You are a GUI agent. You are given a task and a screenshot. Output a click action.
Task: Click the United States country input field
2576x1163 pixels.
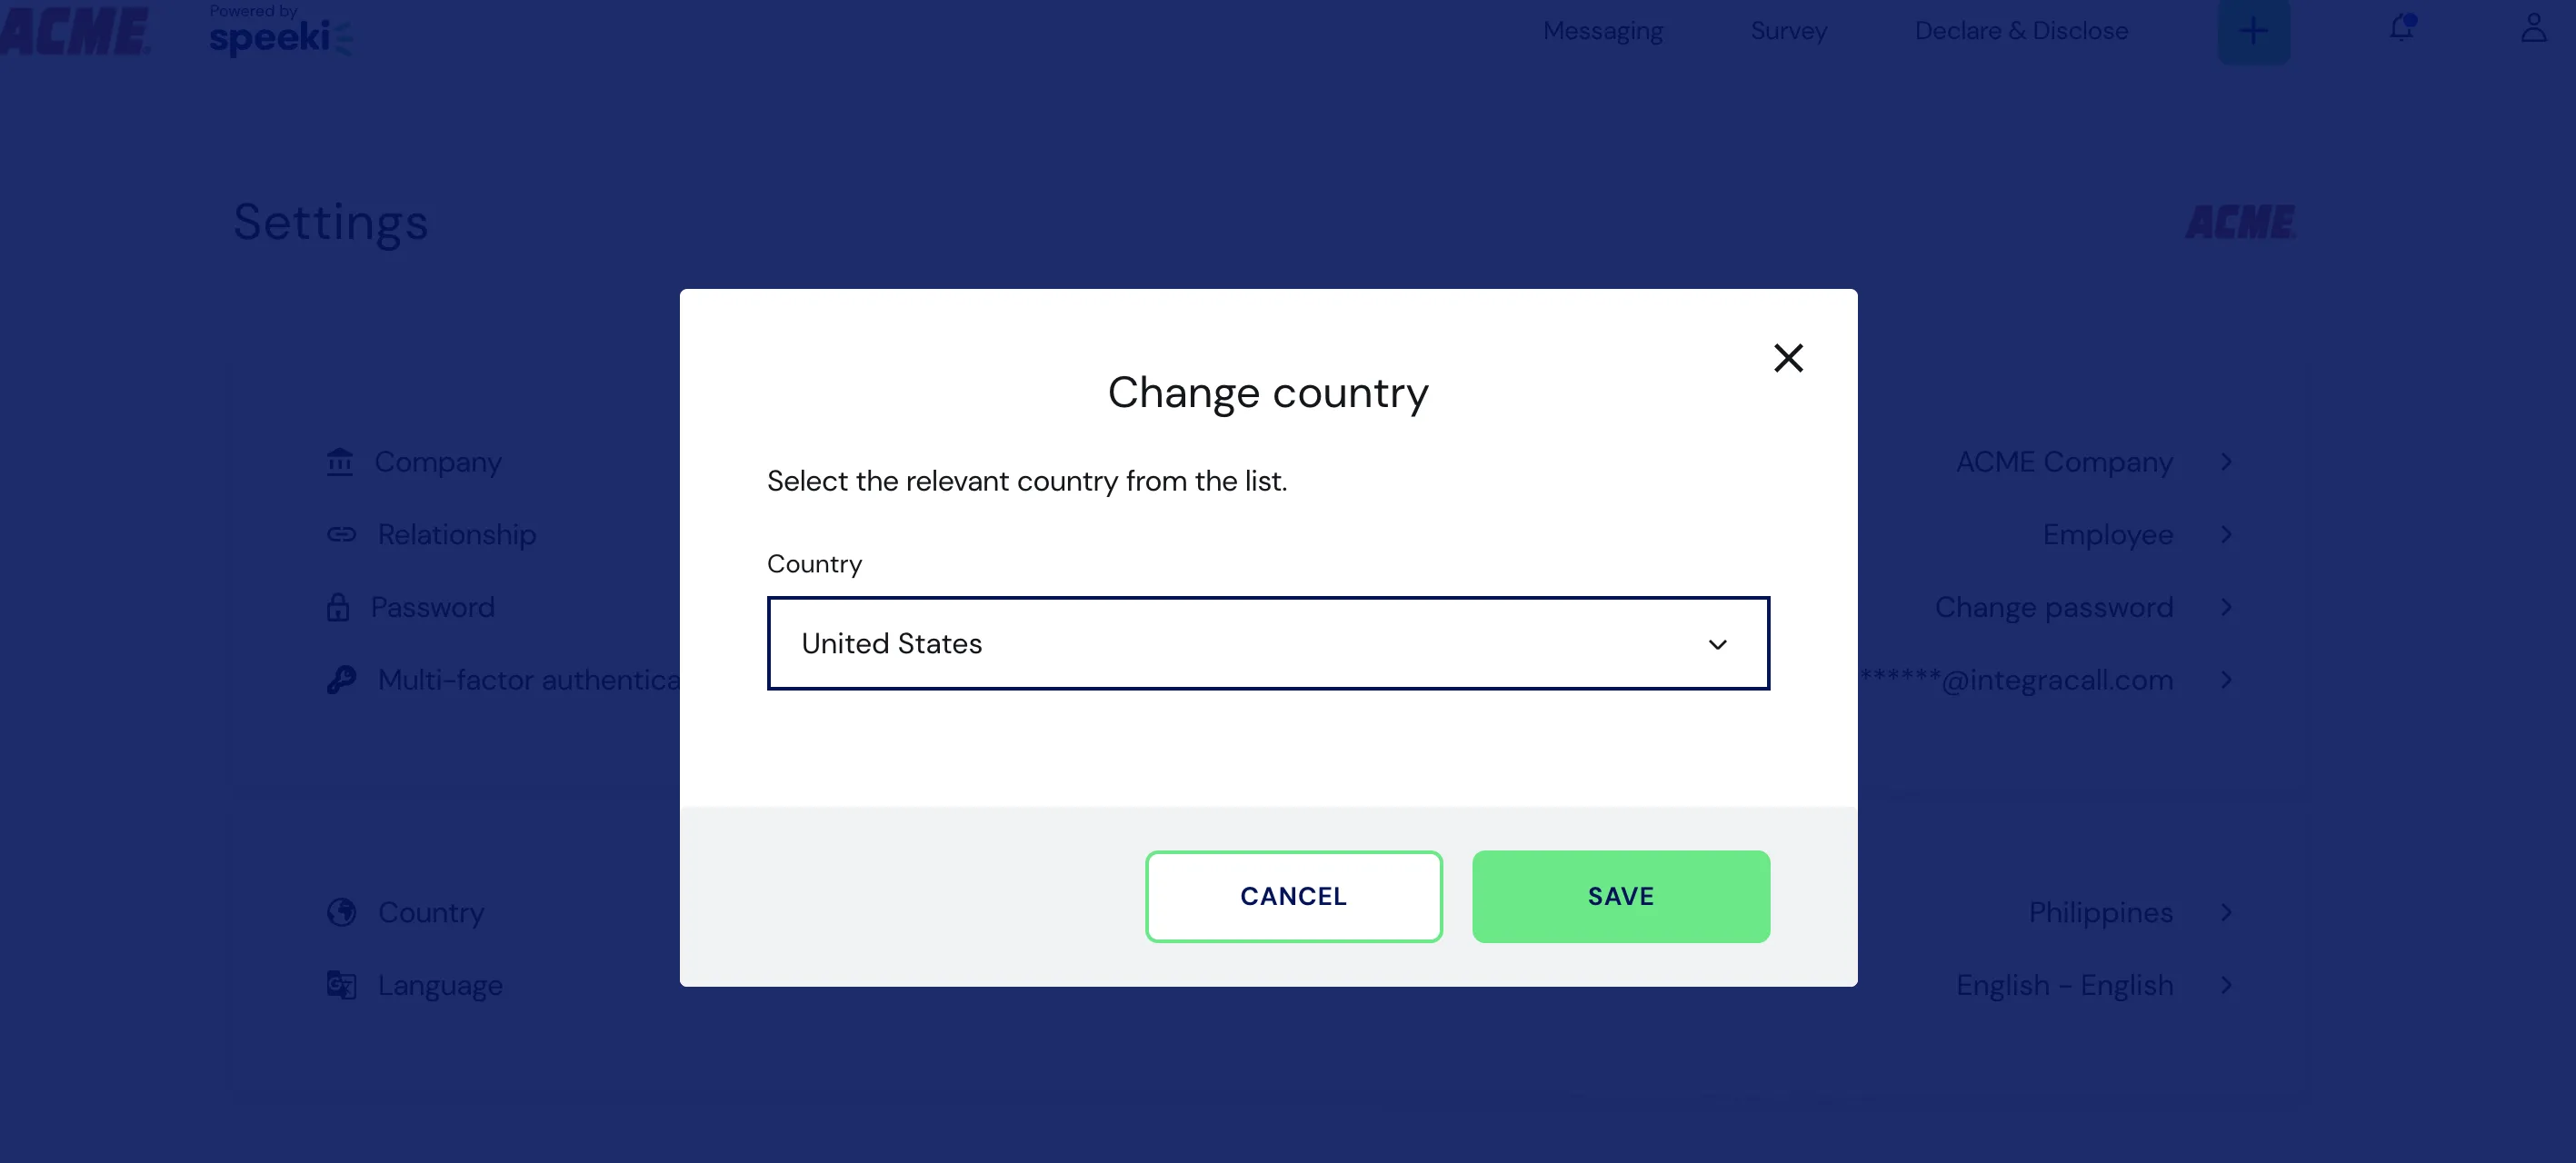click(1267, 642)
